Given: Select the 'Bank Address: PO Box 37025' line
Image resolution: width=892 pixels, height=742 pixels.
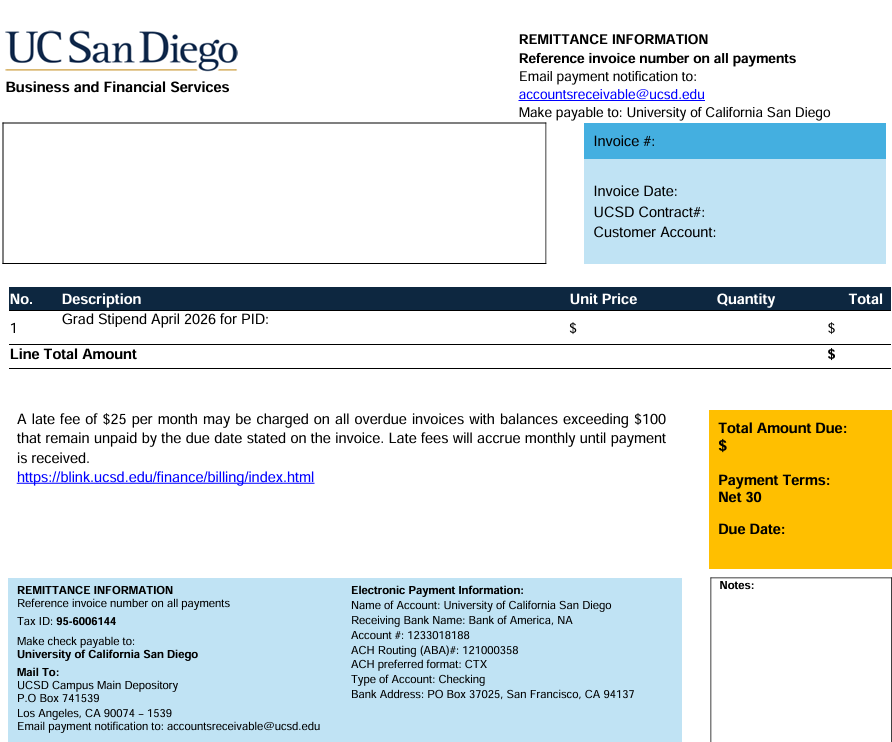Looking at the screenshot, I should (x=493, y=694).
